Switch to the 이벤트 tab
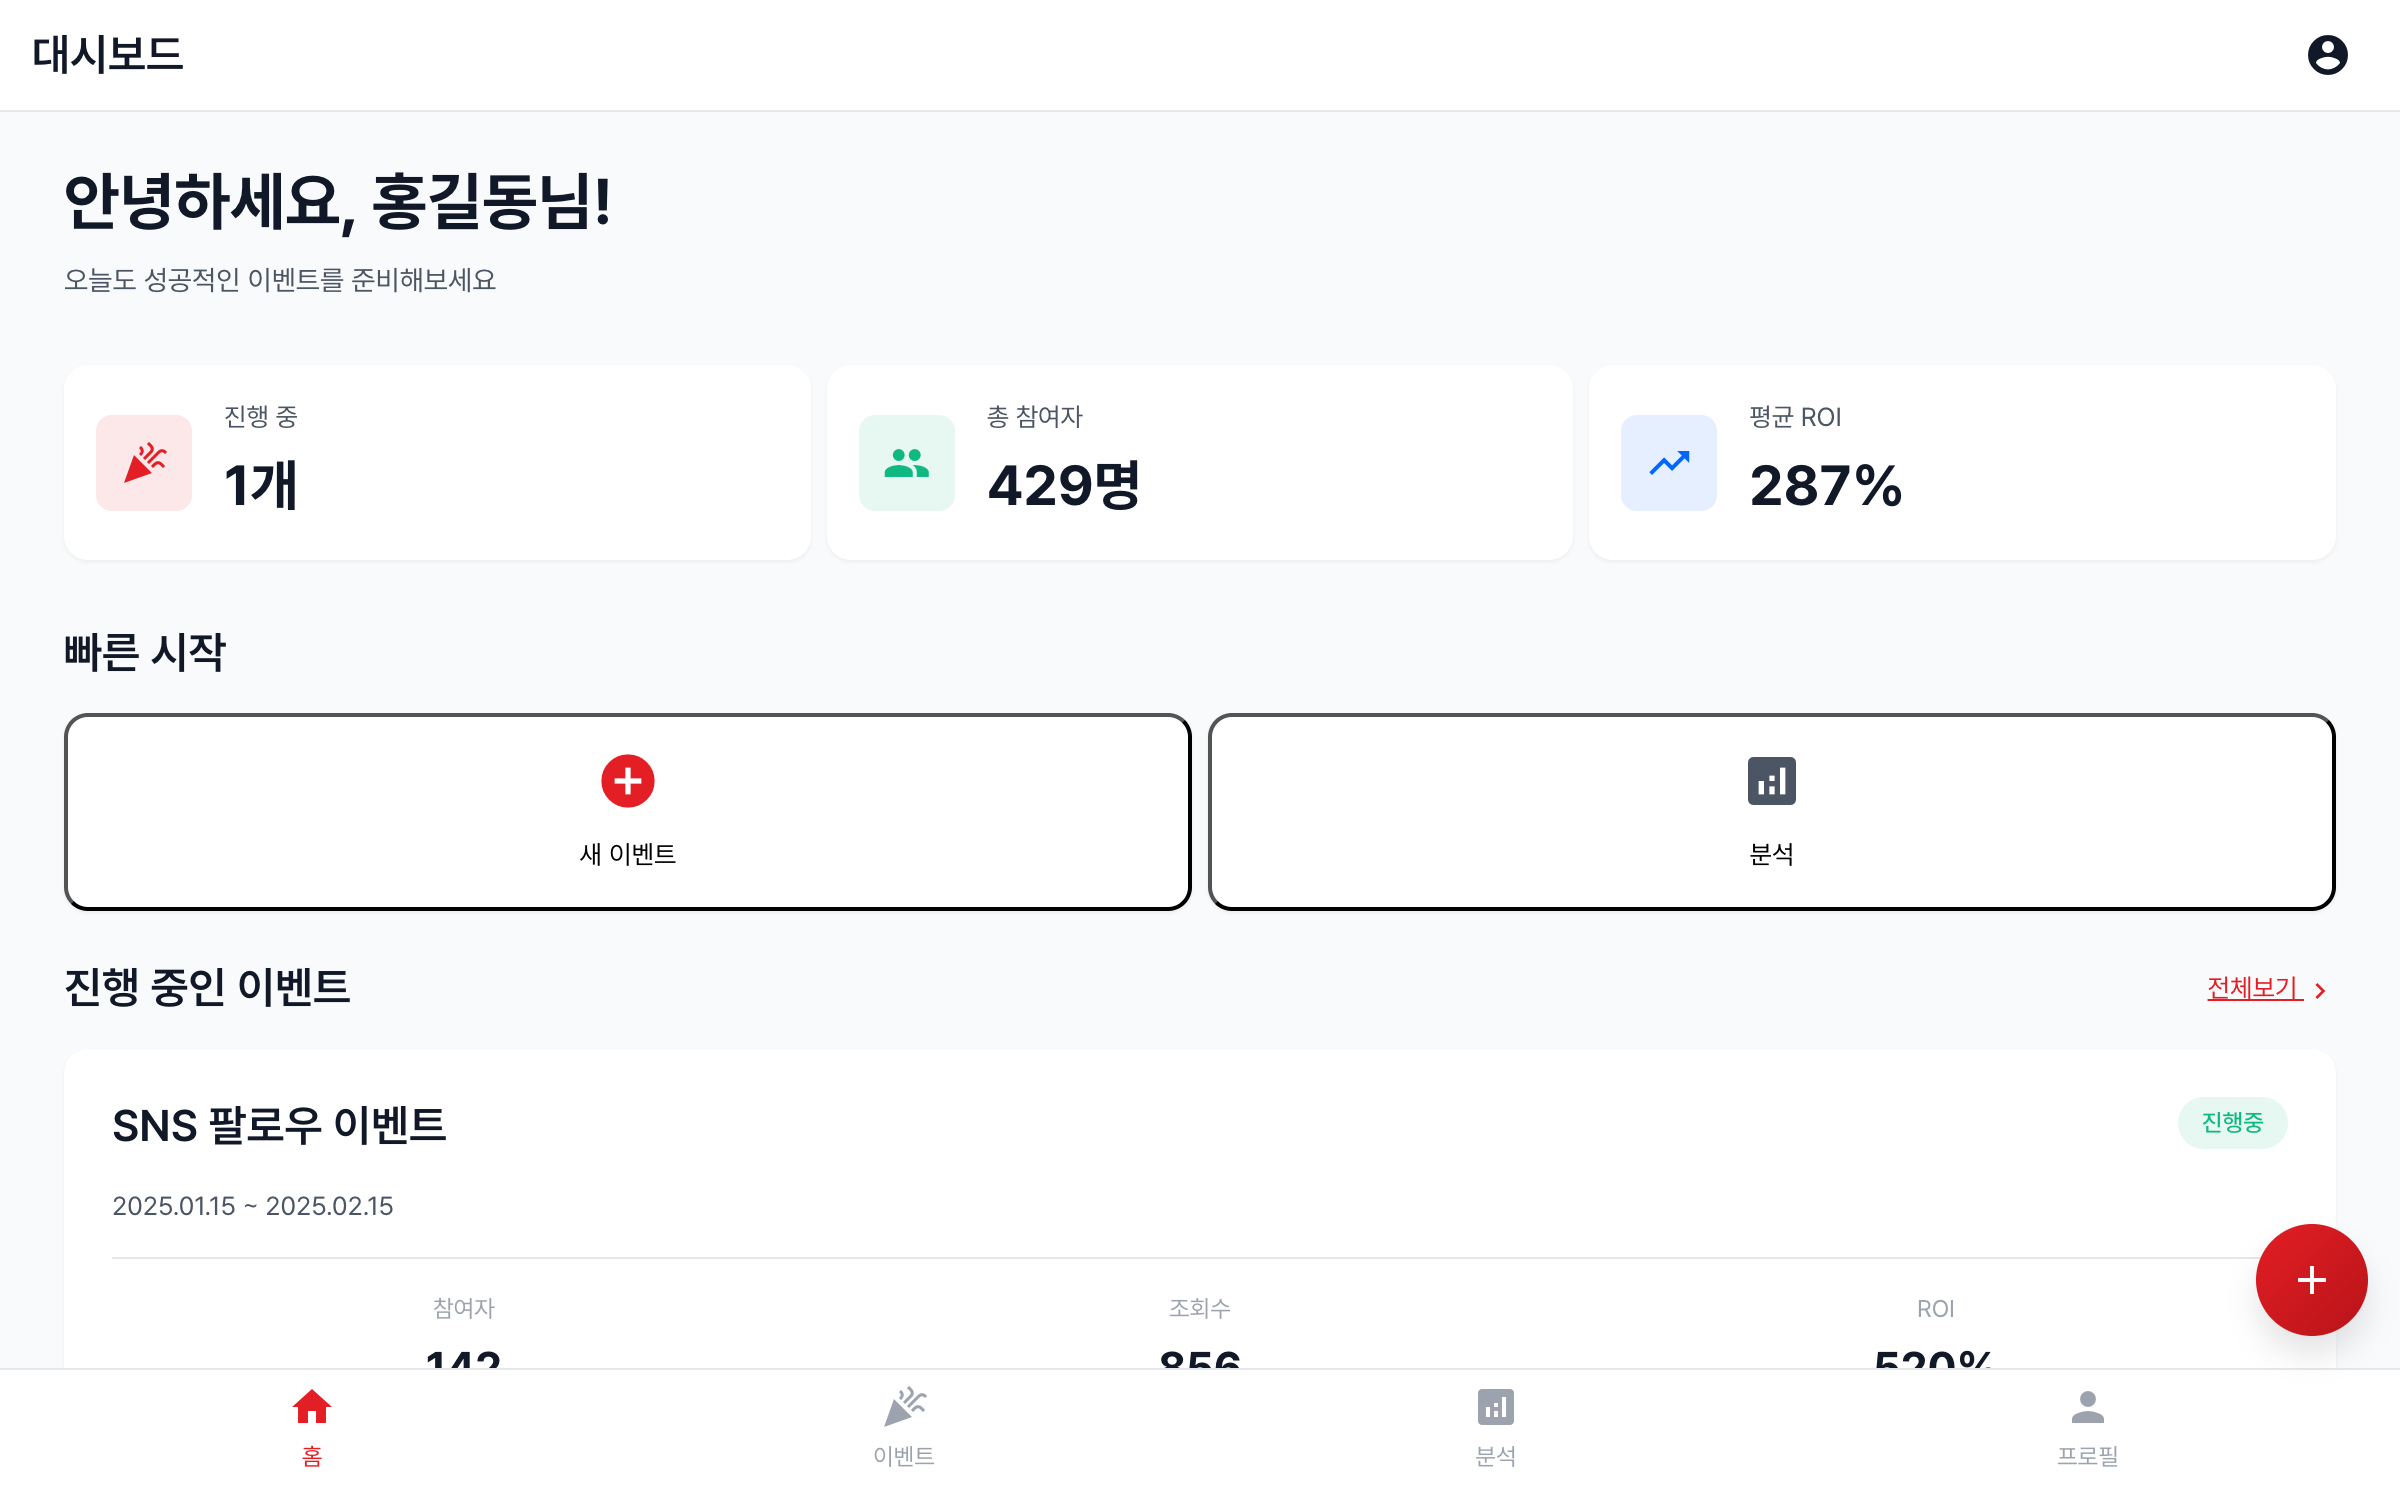Screen dimensions: 2400x1488 point(904,1424)
